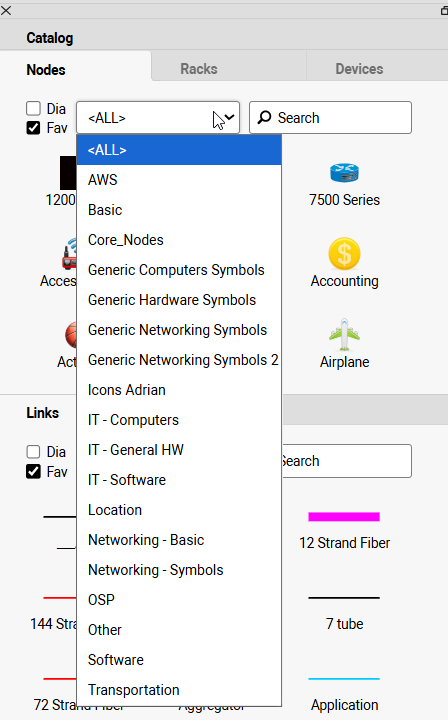Click the Accounting label
Viewport: 448px width, 720px height.
tap(344, 281)
